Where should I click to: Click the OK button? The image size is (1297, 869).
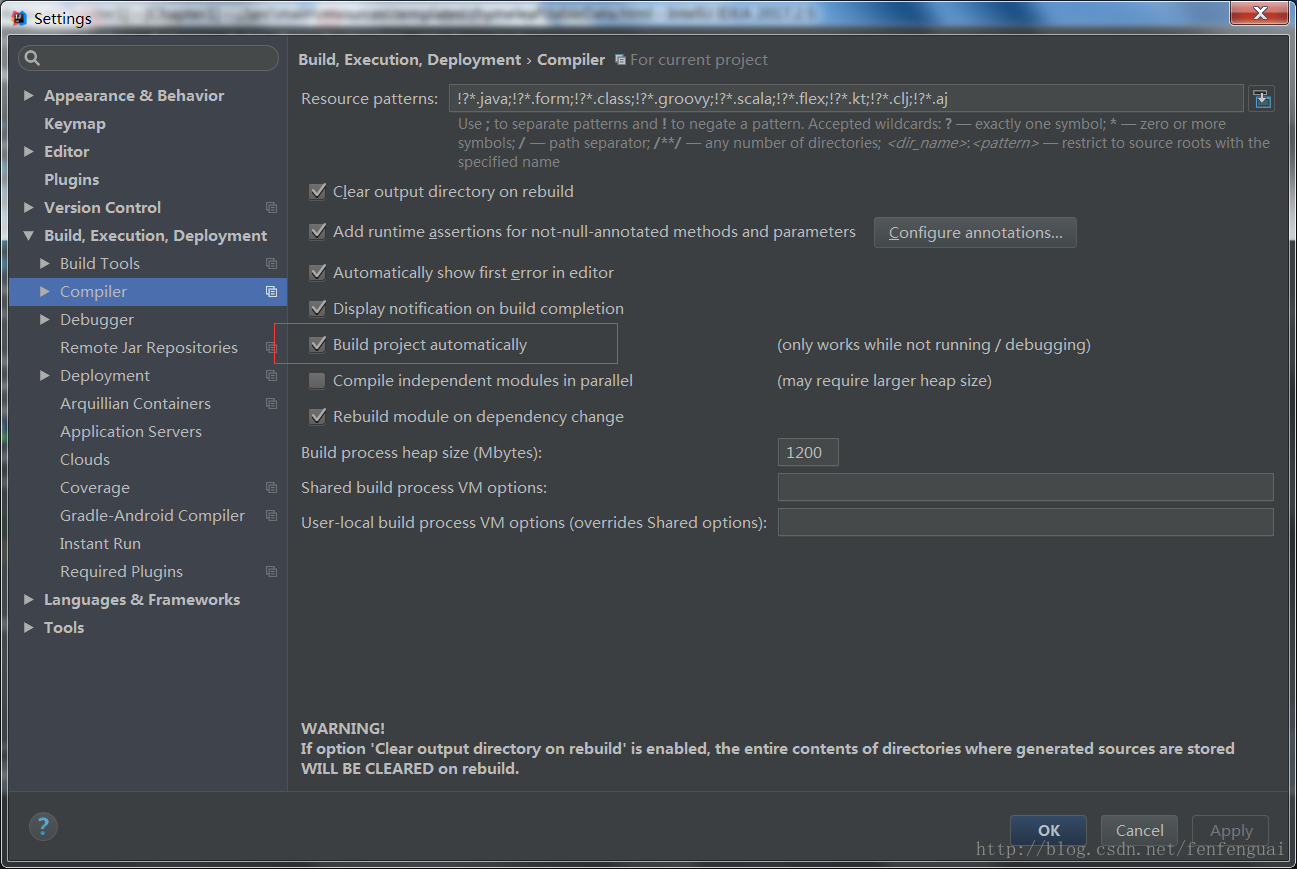1048,830
